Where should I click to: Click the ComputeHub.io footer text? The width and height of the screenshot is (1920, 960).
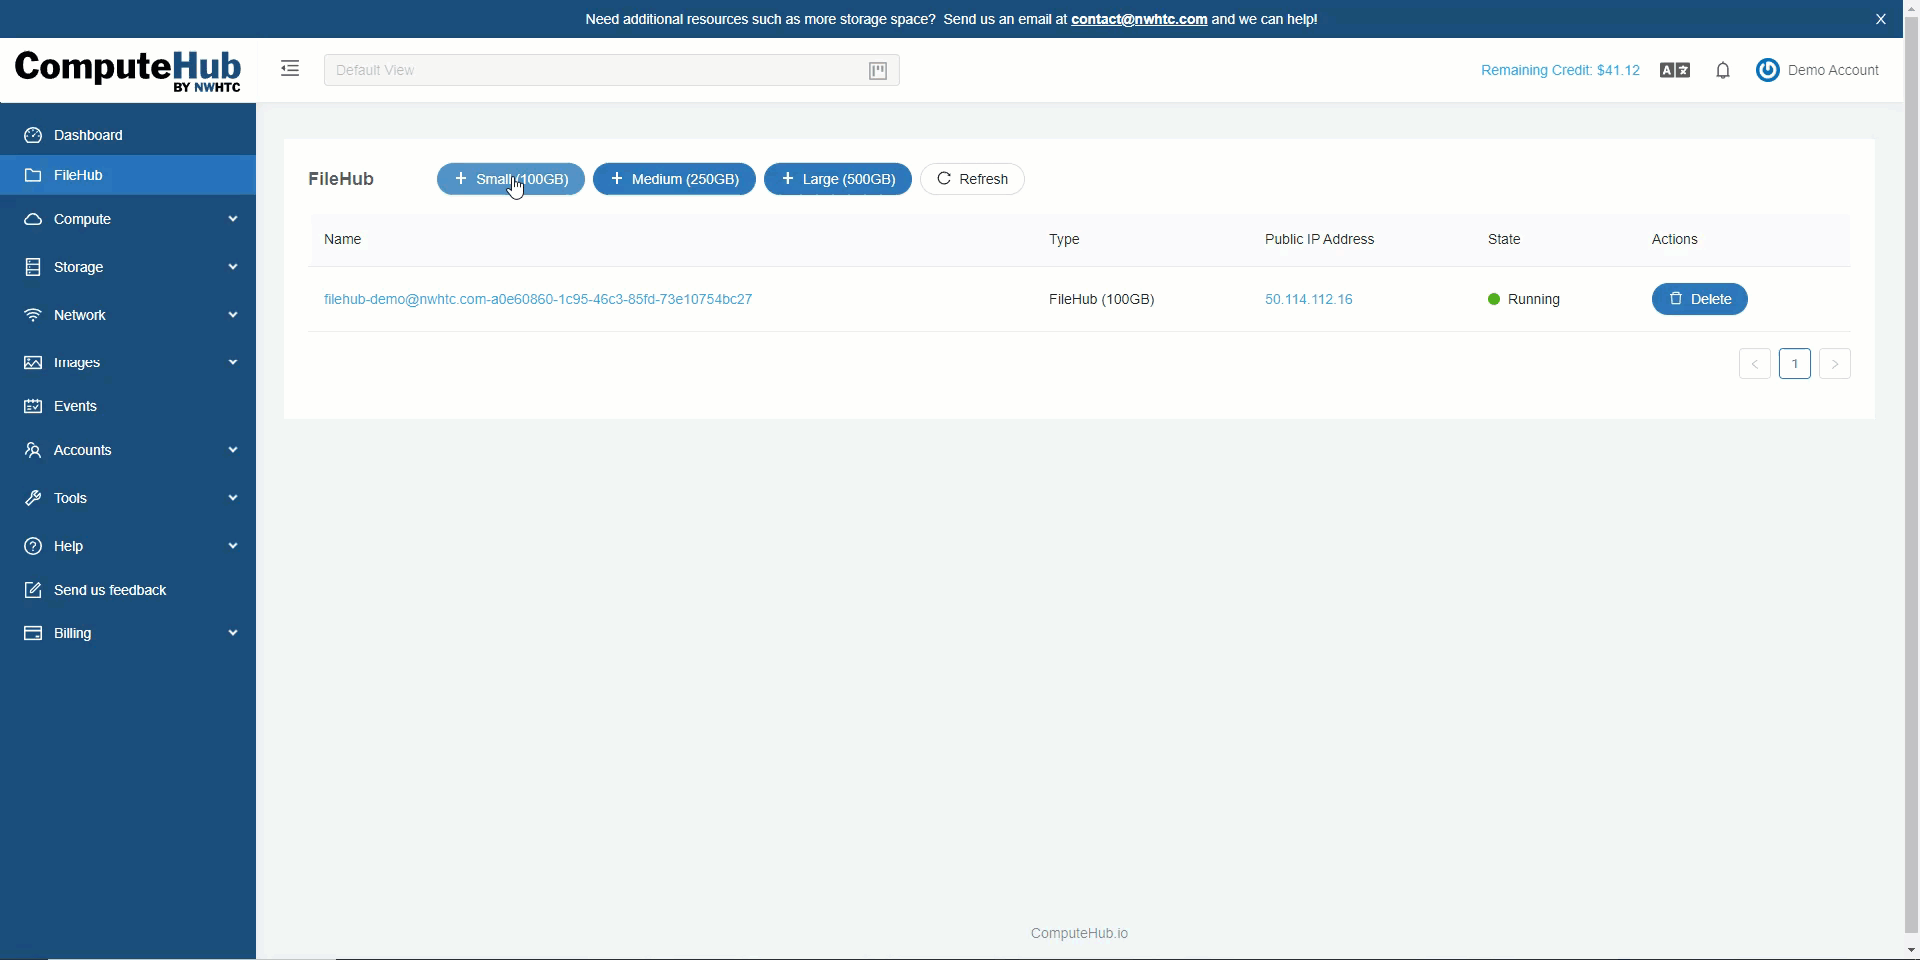(x=1079, y=933)
